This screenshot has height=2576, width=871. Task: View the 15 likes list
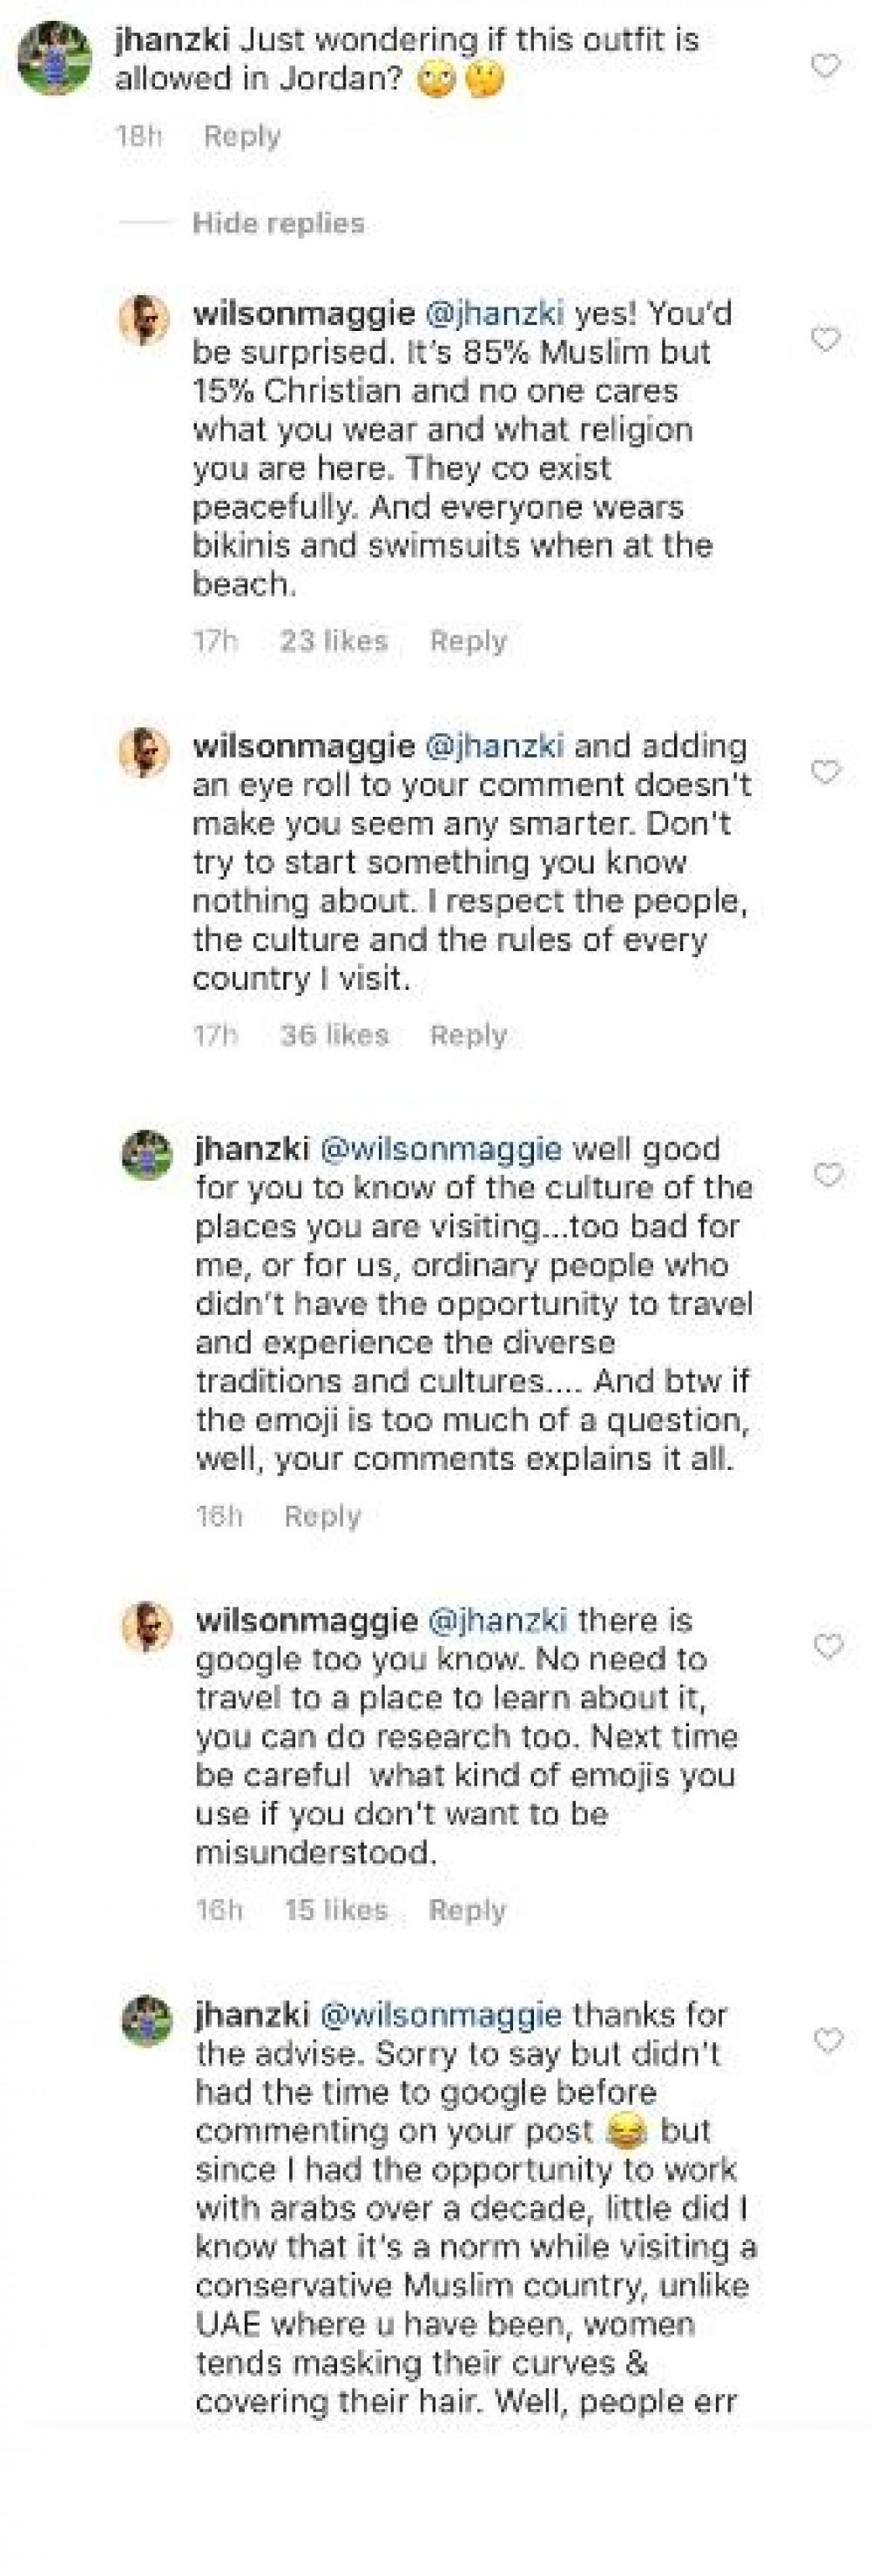[336, 1910]
